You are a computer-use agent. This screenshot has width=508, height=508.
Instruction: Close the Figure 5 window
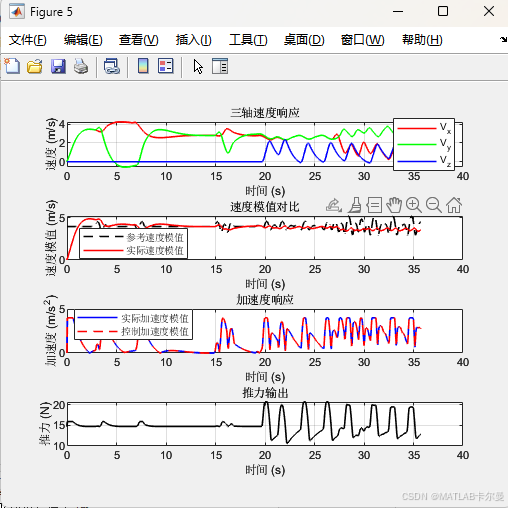pyautogui.click(x=489, y=12)
